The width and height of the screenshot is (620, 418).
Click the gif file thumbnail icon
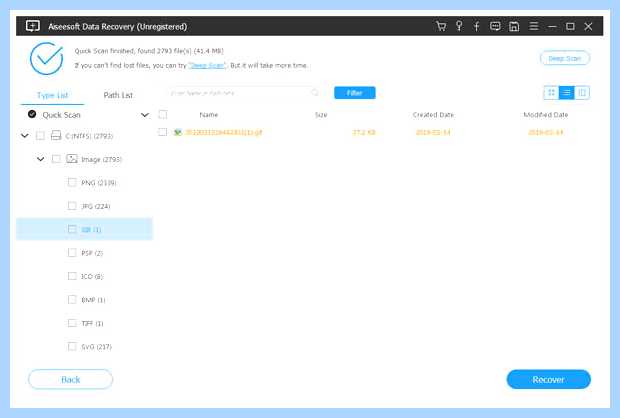pos(178,132)
